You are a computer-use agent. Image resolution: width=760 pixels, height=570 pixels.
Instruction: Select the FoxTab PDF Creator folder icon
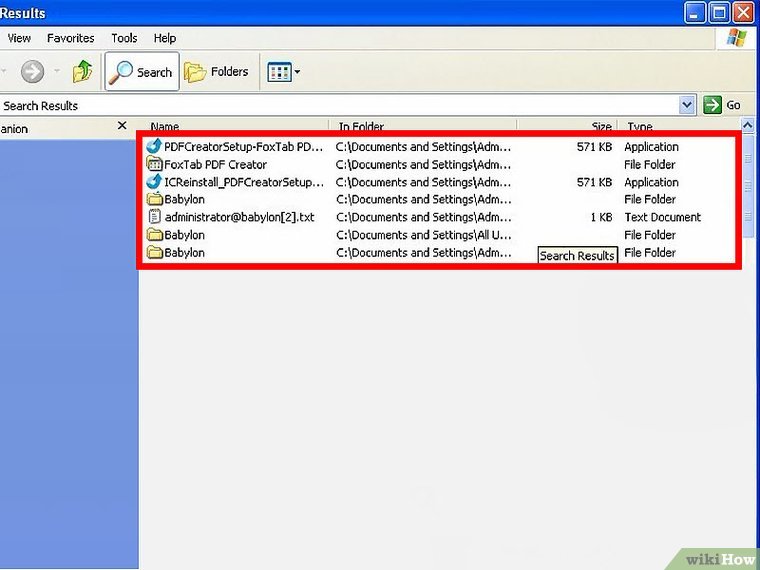point(154,164)
